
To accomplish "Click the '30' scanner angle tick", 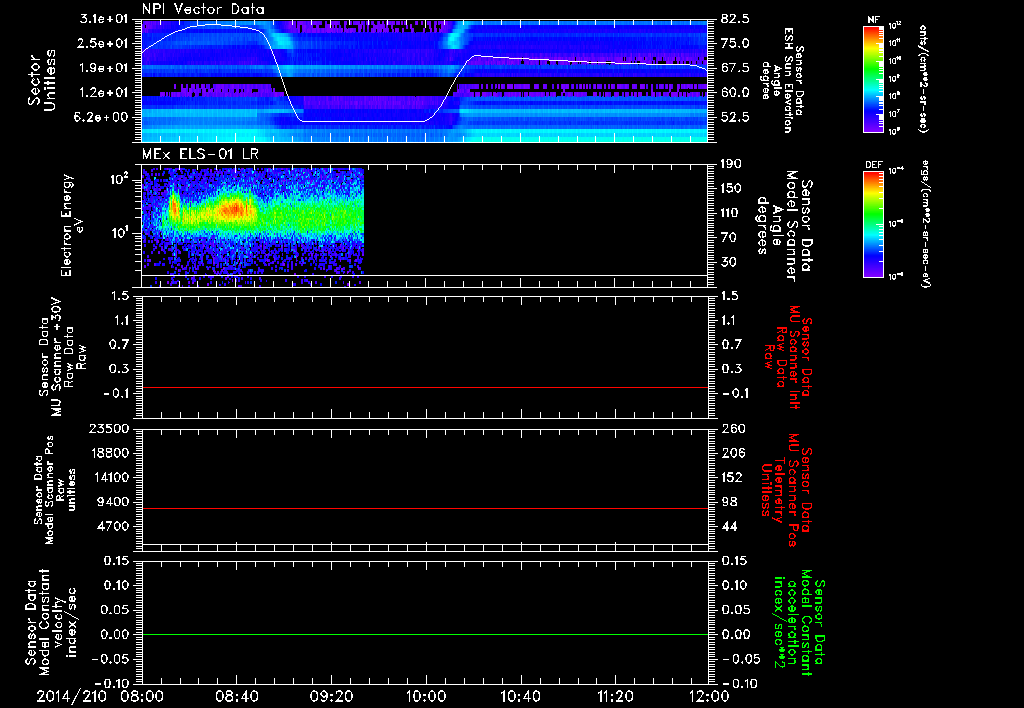I will tap(728, 263).
